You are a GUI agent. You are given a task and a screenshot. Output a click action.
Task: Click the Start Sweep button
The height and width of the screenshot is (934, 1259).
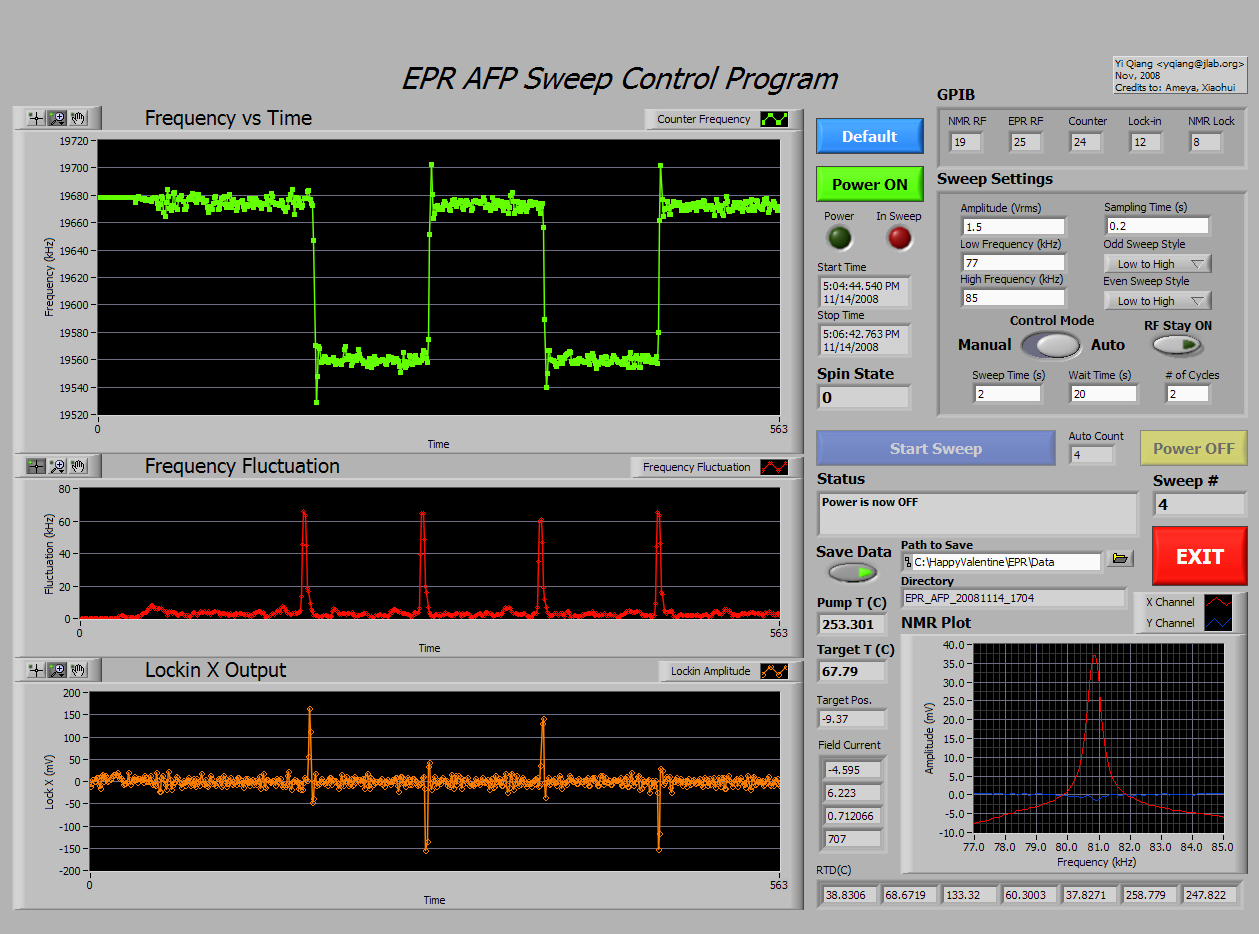pos(936,449)
